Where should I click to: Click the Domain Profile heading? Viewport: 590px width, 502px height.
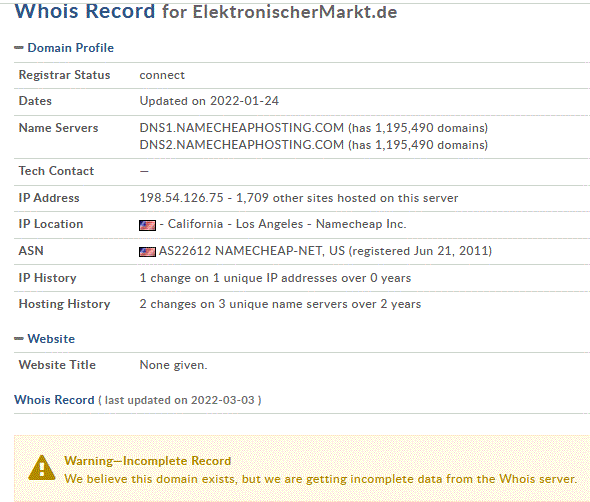pyautogui.click(x=70, y=48)
